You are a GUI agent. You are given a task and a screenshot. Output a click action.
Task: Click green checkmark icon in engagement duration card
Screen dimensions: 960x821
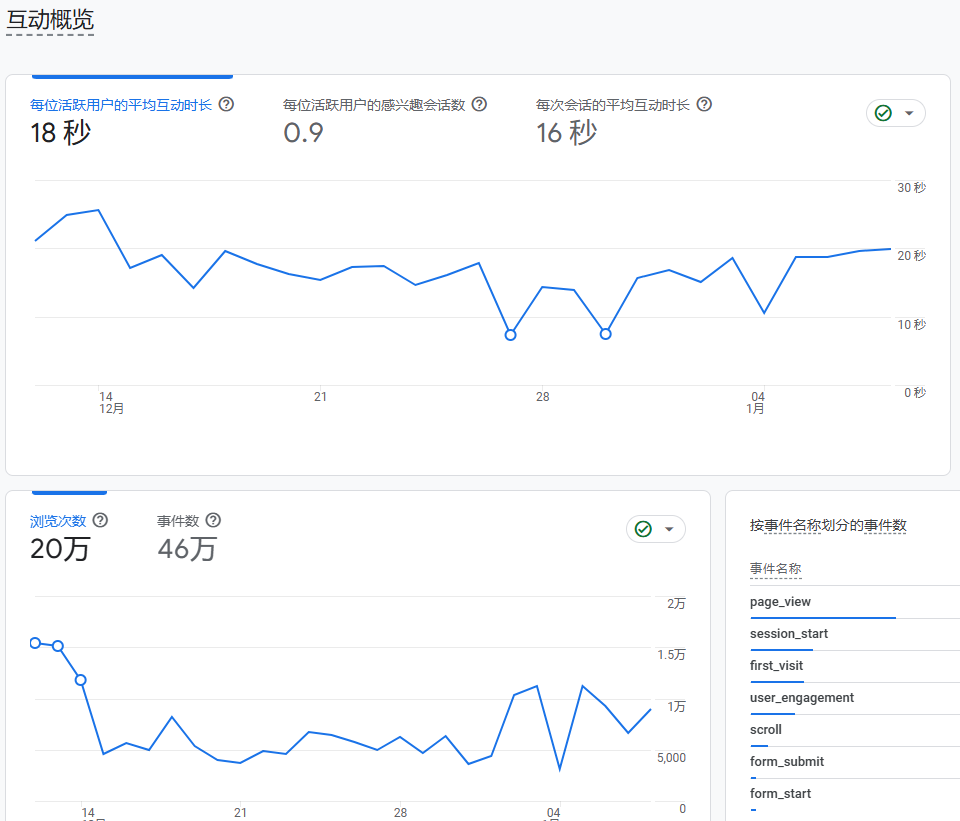(x=883, y=113)
